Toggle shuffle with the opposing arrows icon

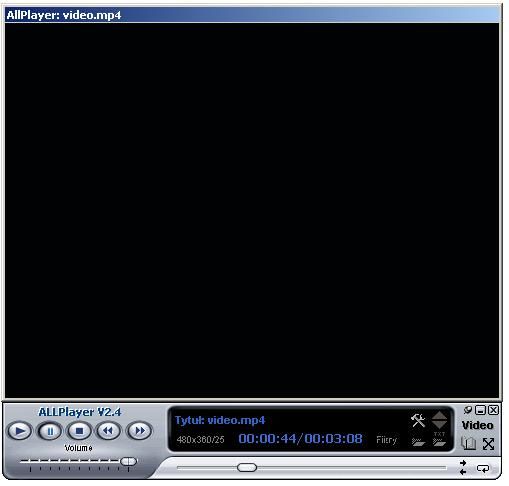tap(463, 467)
